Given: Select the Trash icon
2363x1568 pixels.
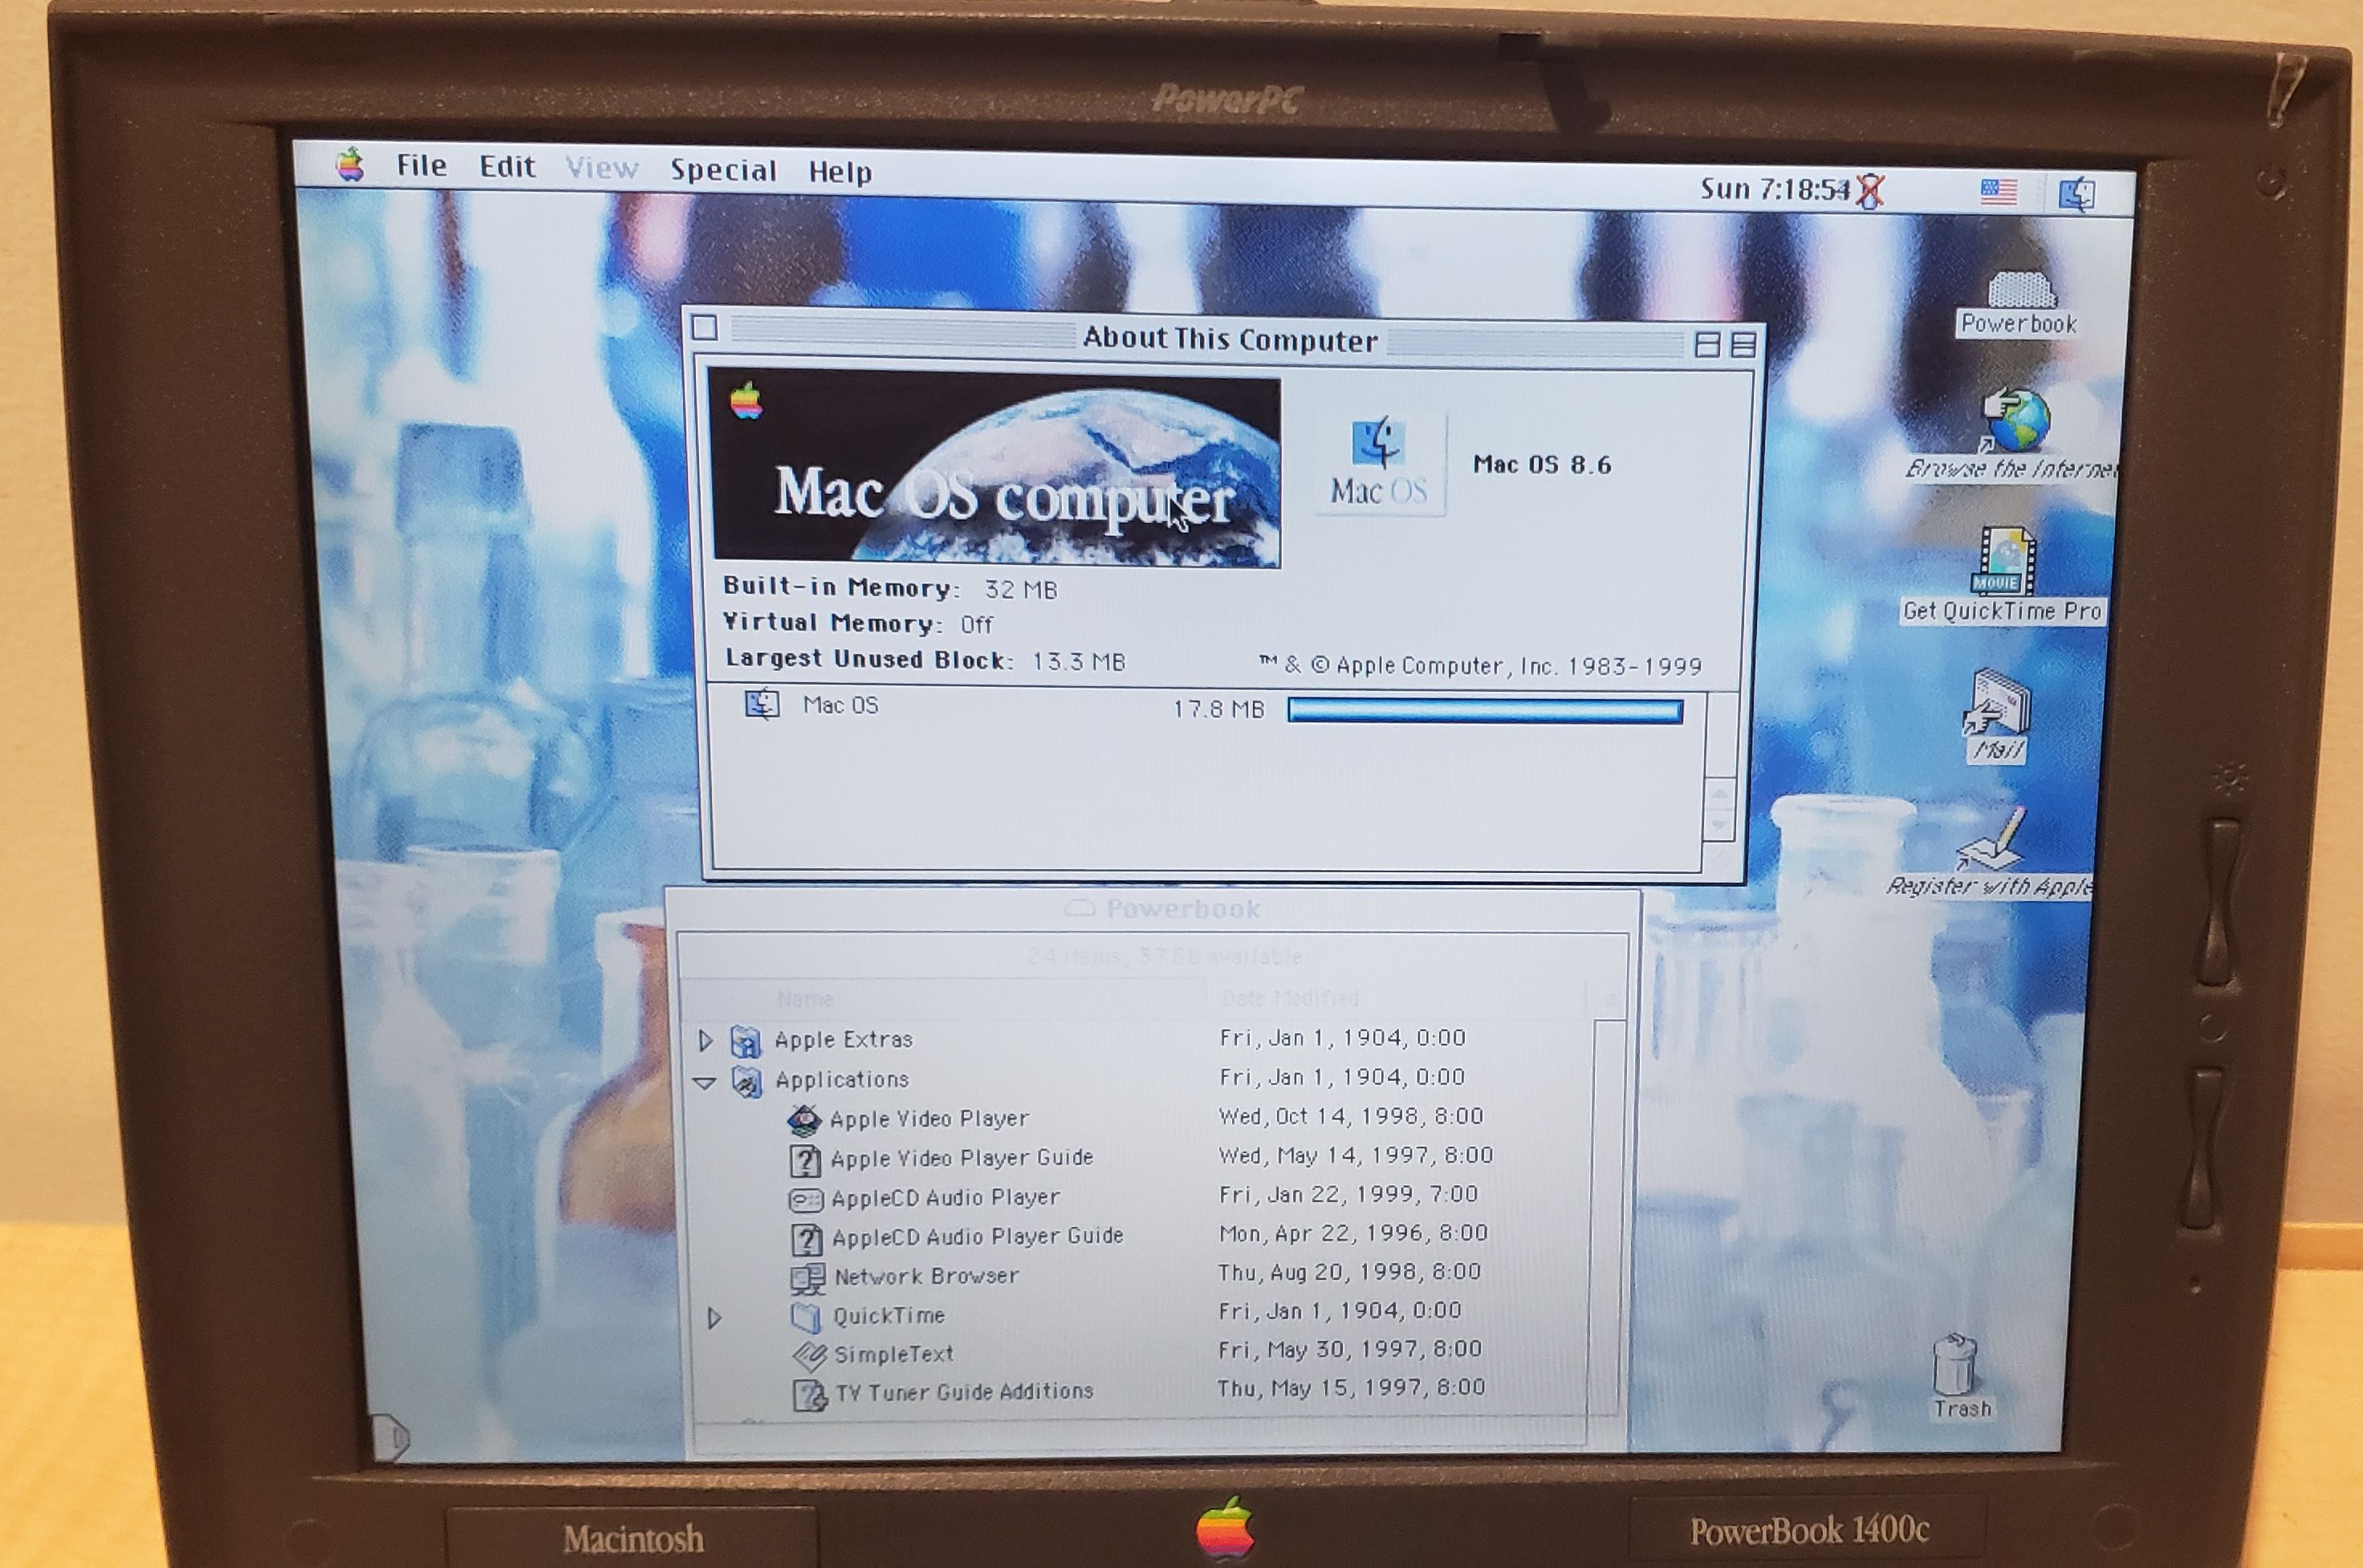Looking at the screenshot, I should point(1959,1378).
